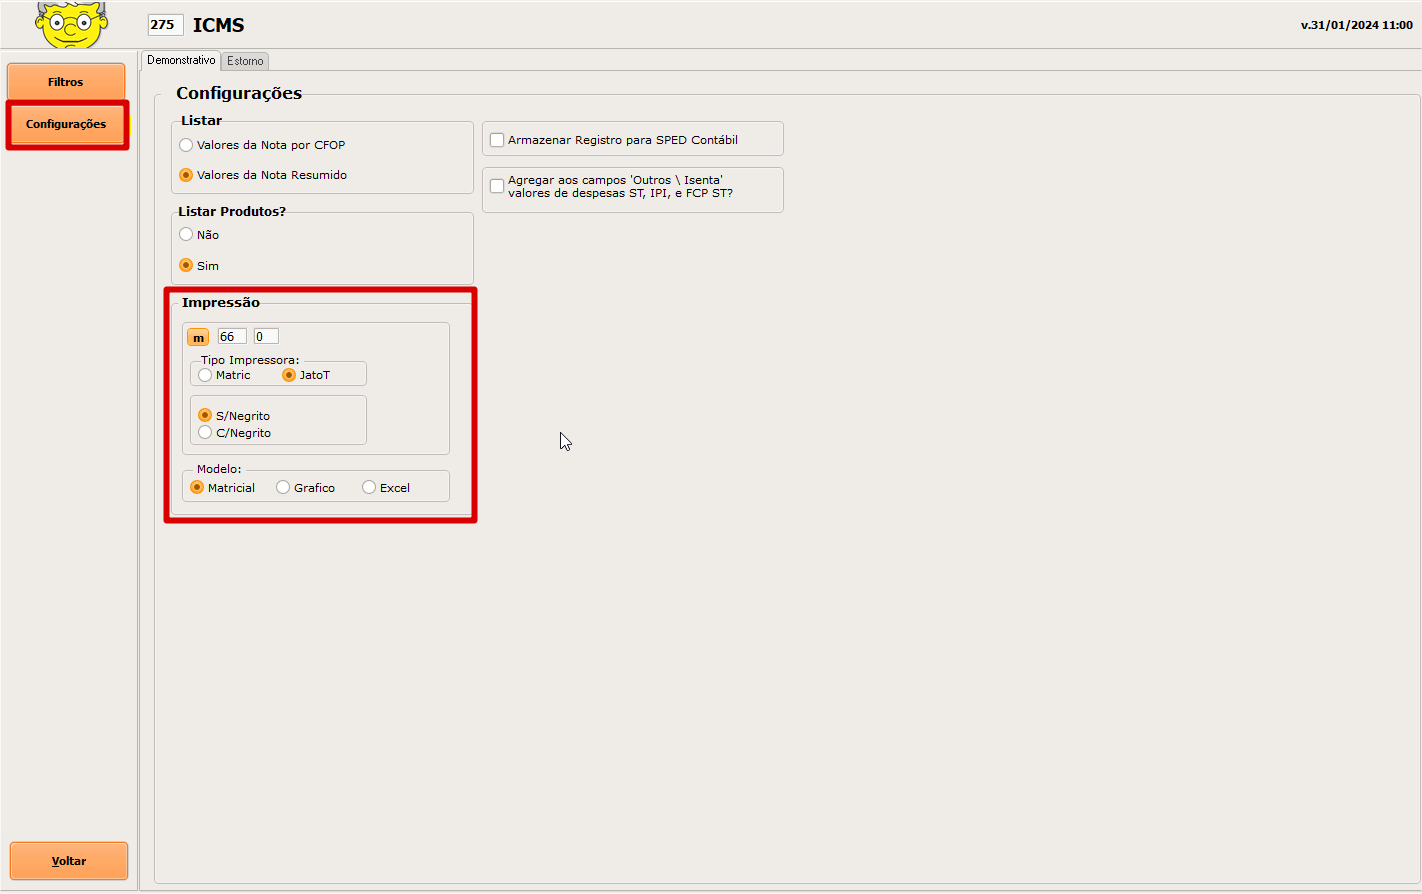Click the yellow mascot face logo

pyautogui.click(x=71, y=24)
